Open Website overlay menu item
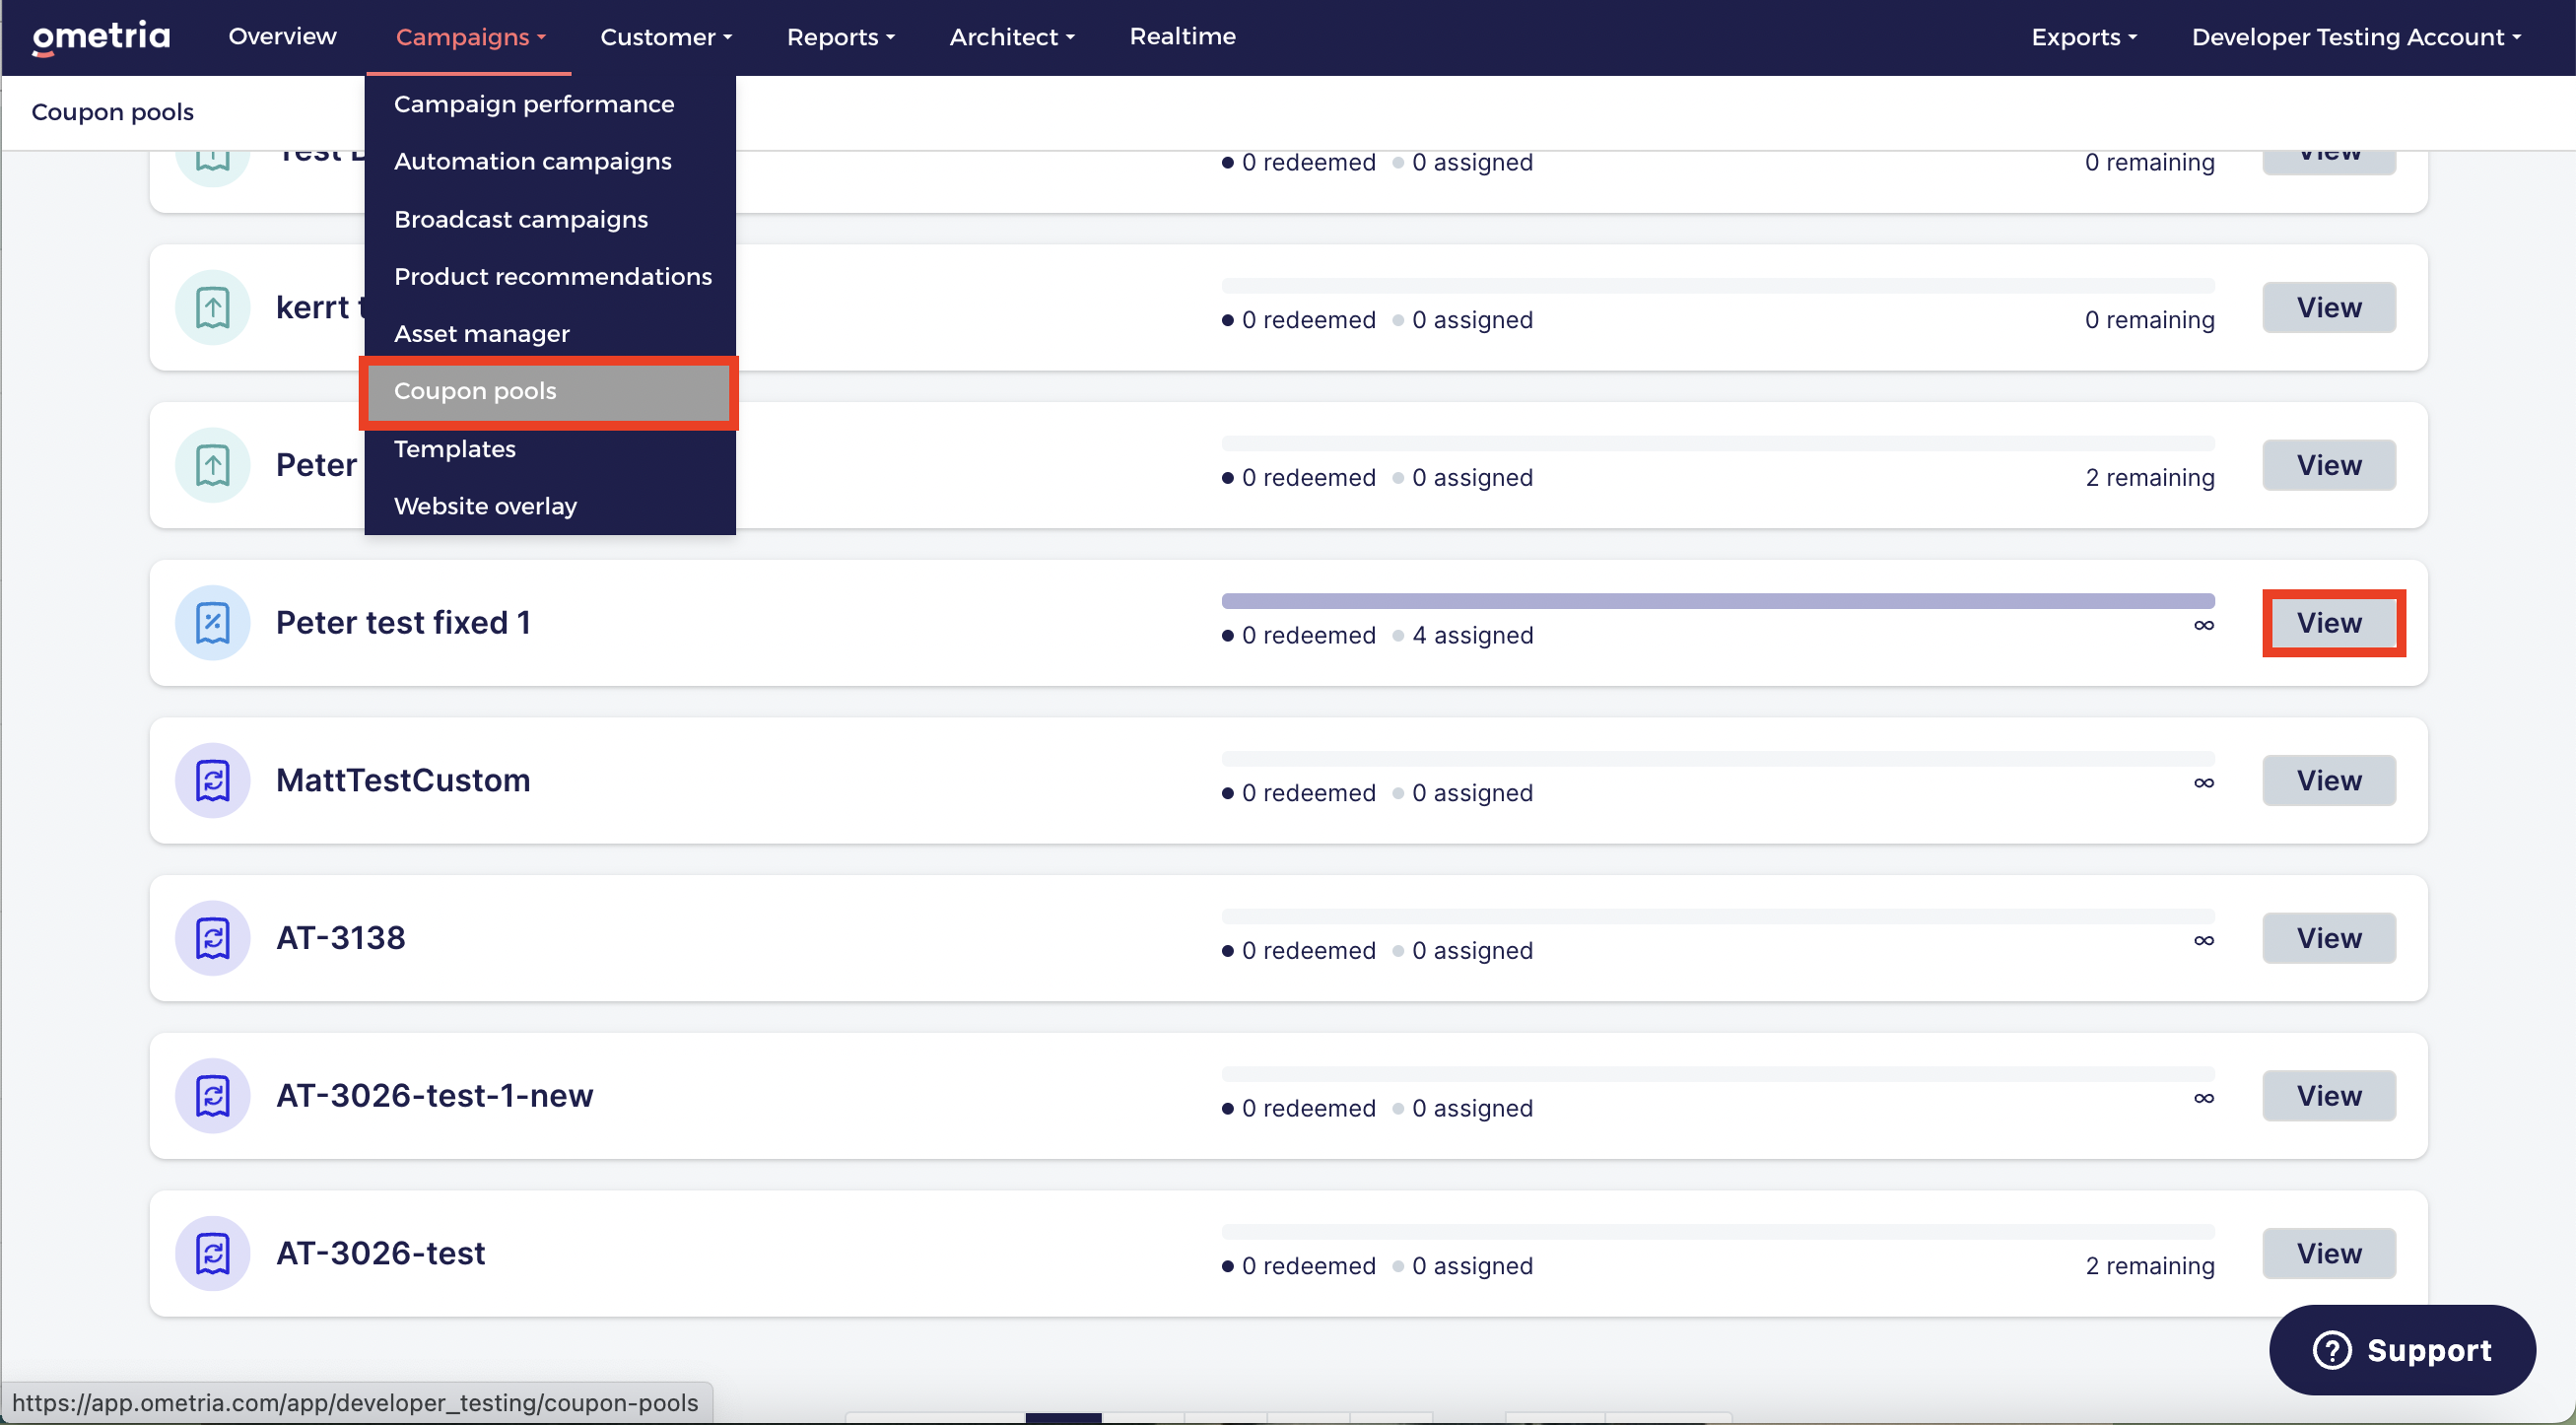The height and width of the screenshot is (1425, 2576). [x=550, y=506]
